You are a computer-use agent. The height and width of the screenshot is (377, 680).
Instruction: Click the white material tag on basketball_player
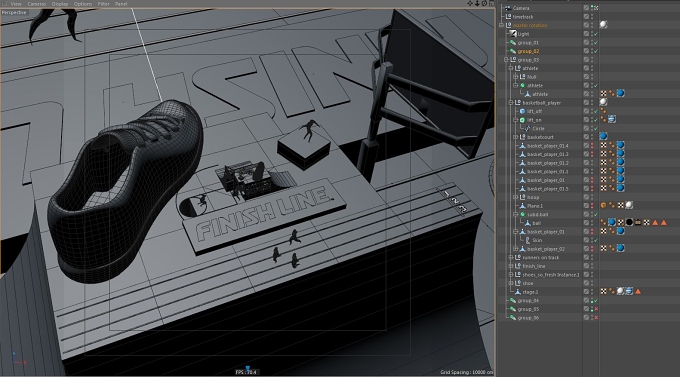pyautogui.click(x=603, y=102)
